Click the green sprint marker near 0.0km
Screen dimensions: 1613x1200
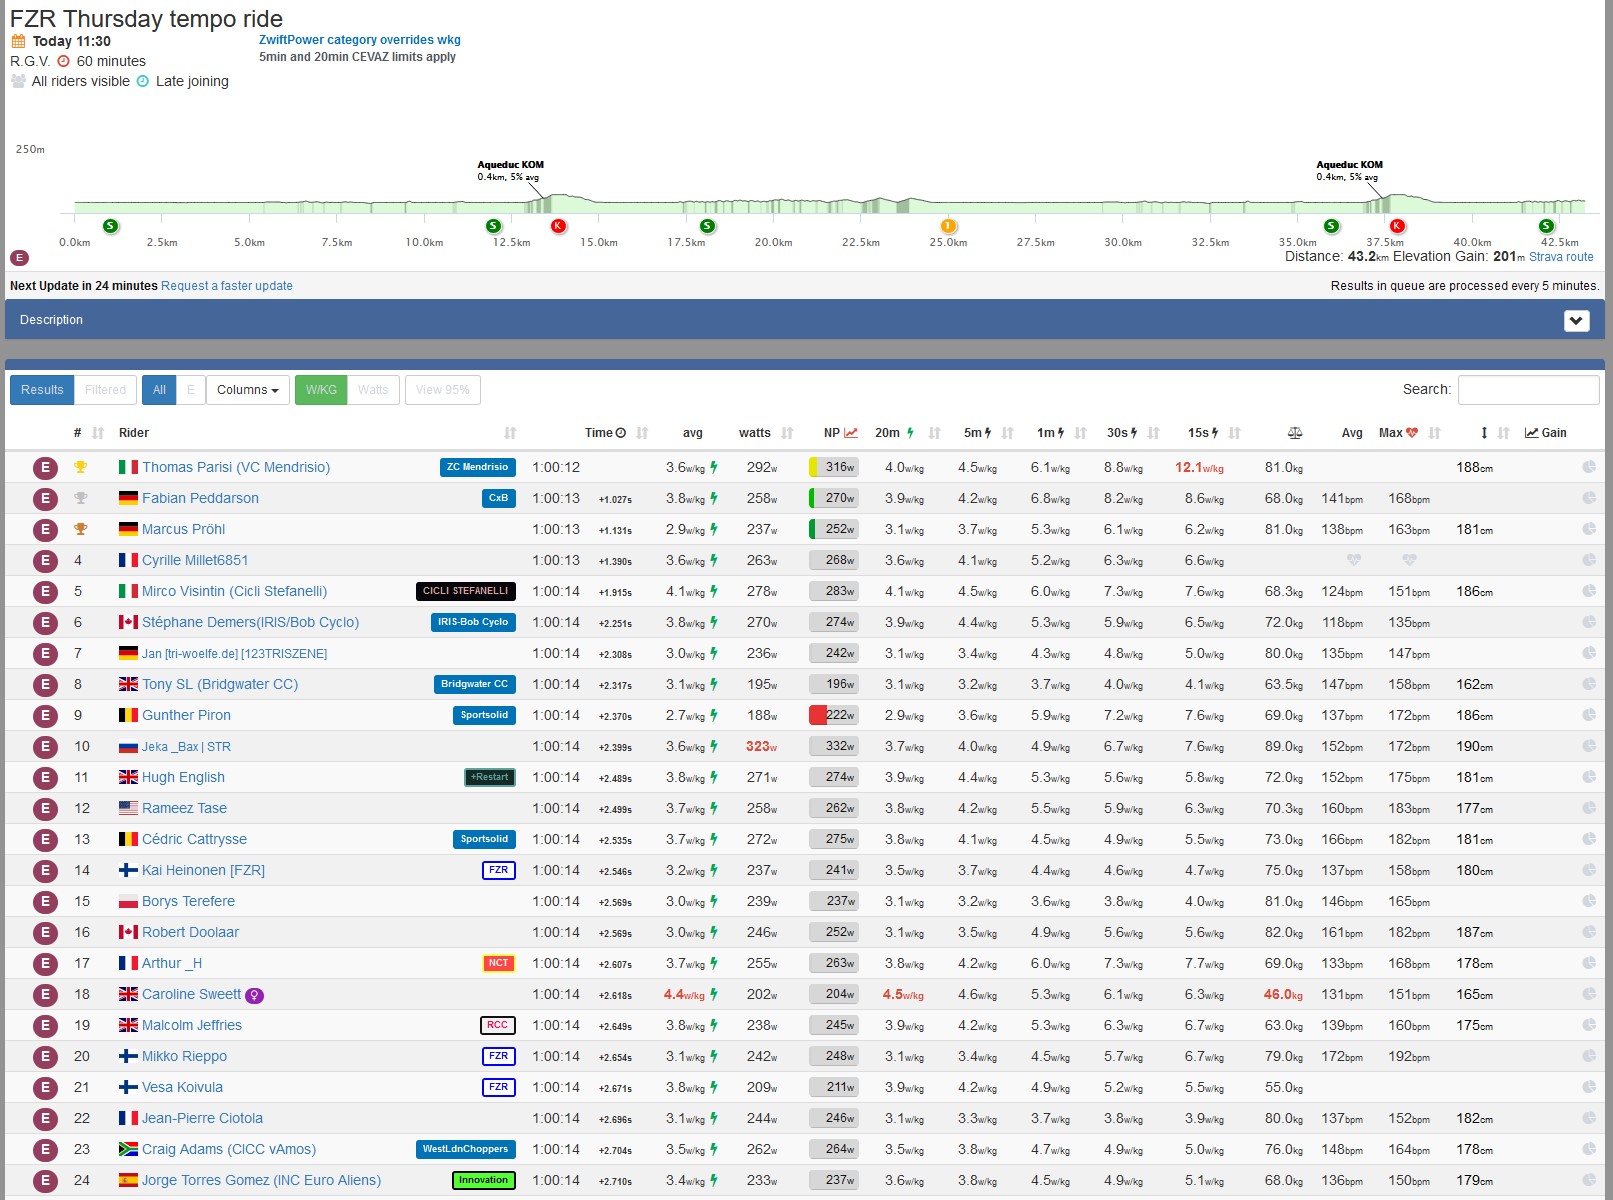[x=110, y=226]
